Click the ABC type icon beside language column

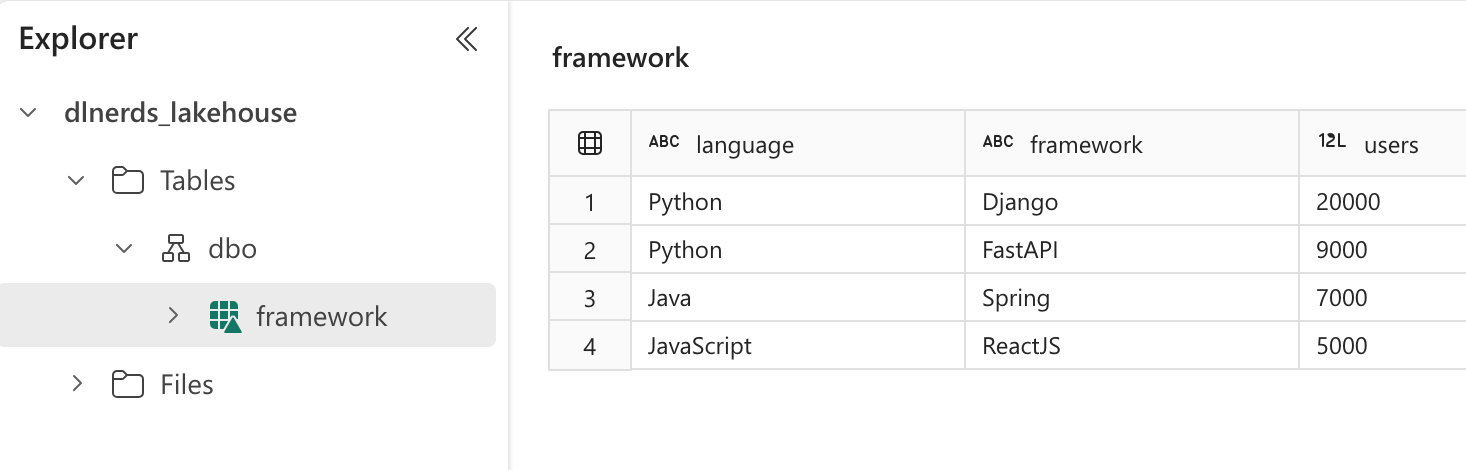tap(664, 142)
